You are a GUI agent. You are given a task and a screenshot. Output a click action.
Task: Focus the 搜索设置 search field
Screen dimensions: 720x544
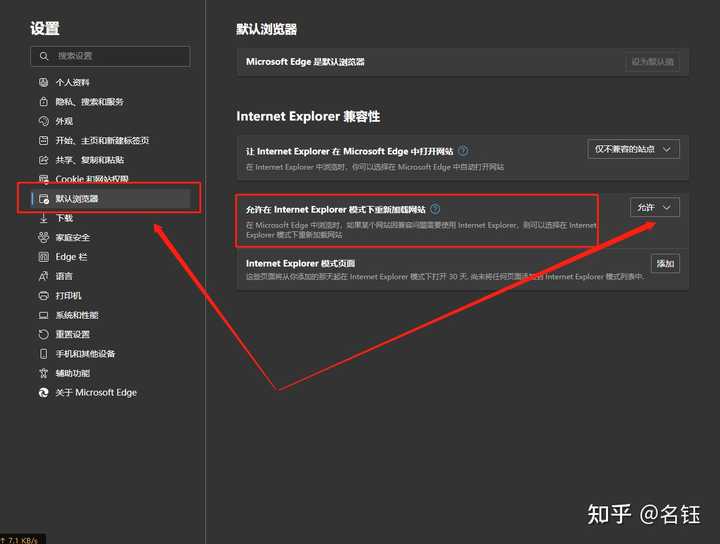[110, 56]
